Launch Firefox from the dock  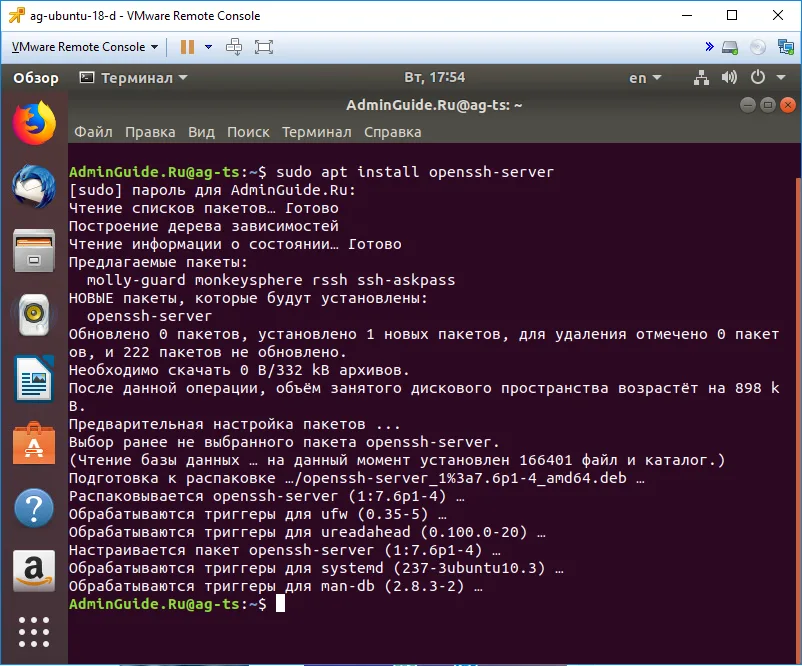34,123
